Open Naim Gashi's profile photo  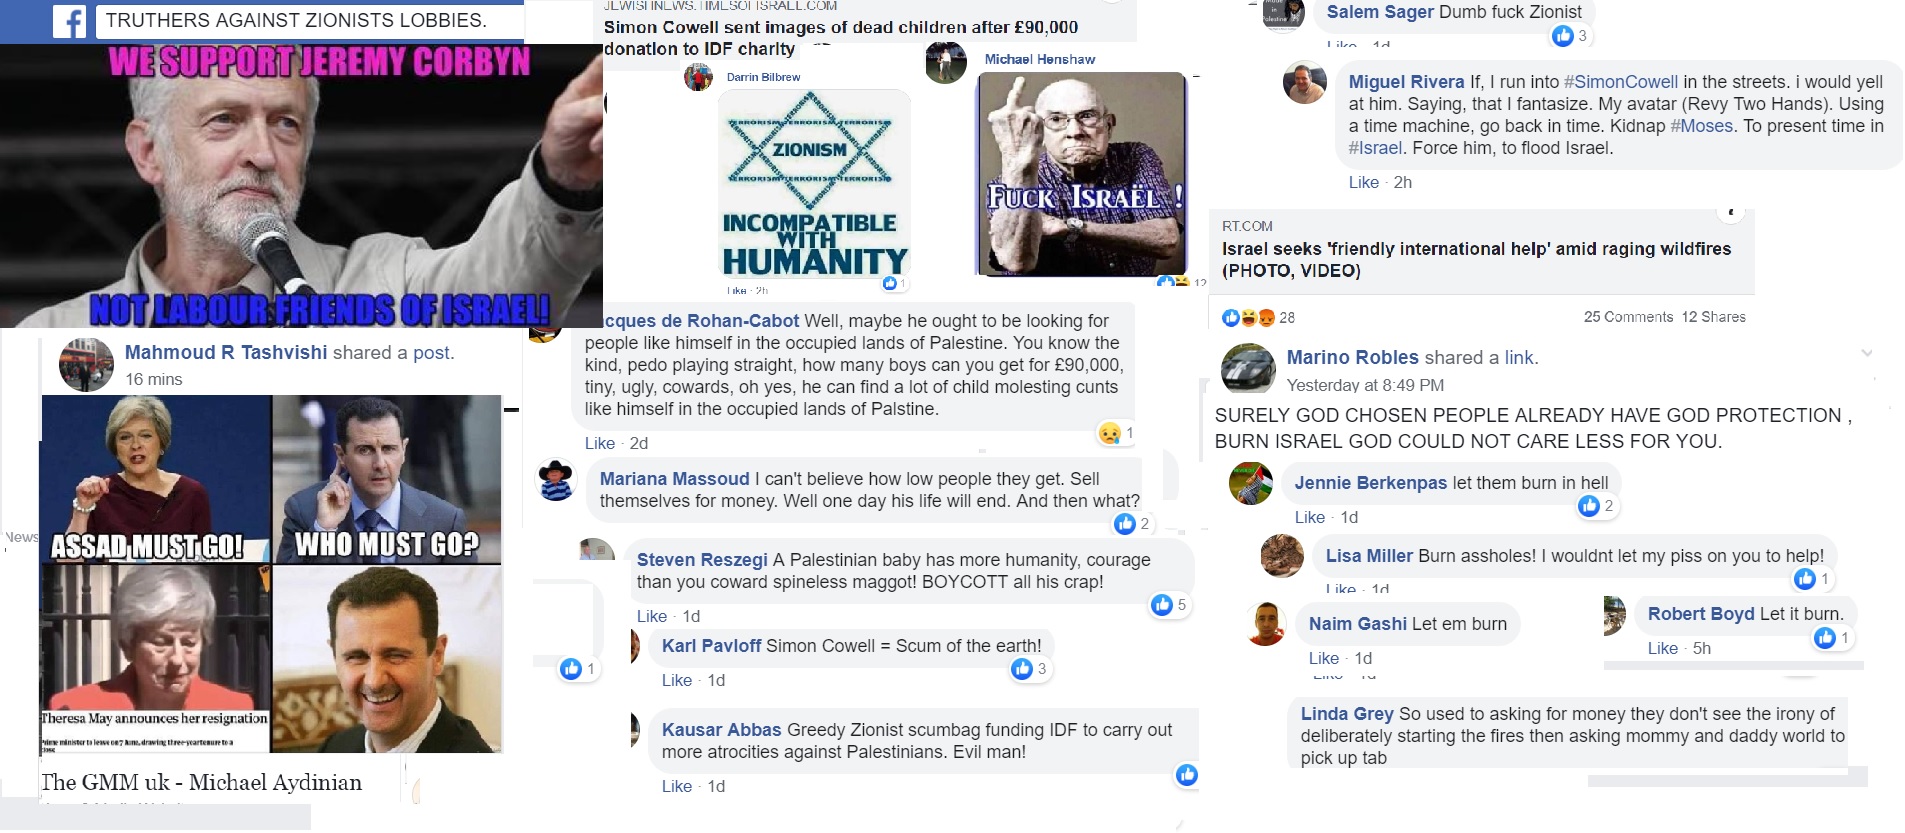(x=1266, y=624)
